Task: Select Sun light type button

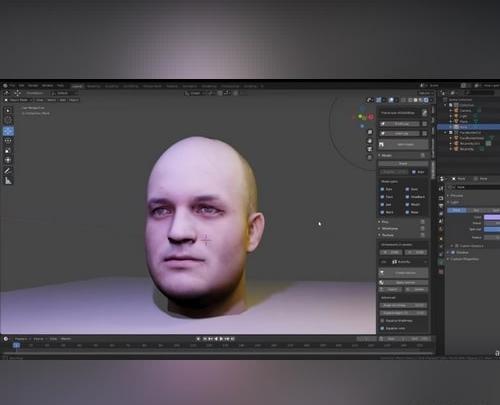Action: click(476, 210)
